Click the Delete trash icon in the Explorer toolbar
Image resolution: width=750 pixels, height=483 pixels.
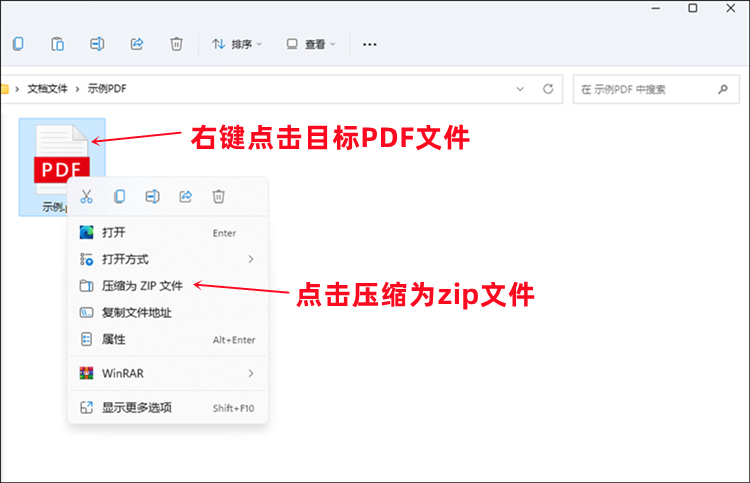(176, 44)
